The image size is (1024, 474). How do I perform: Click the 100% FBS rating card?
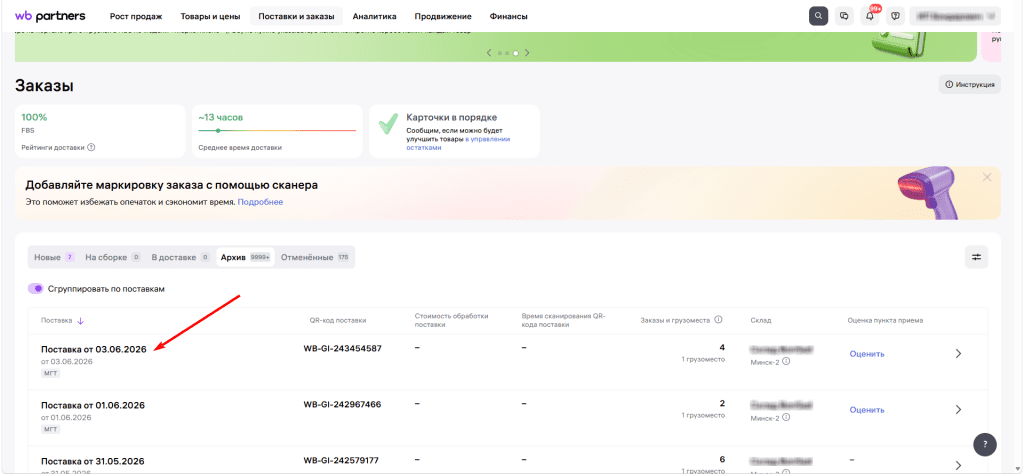(100, 131)
